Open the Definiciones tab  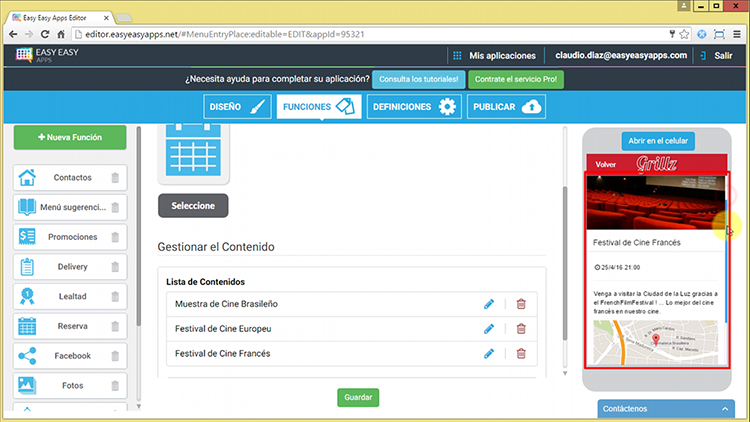412,107
